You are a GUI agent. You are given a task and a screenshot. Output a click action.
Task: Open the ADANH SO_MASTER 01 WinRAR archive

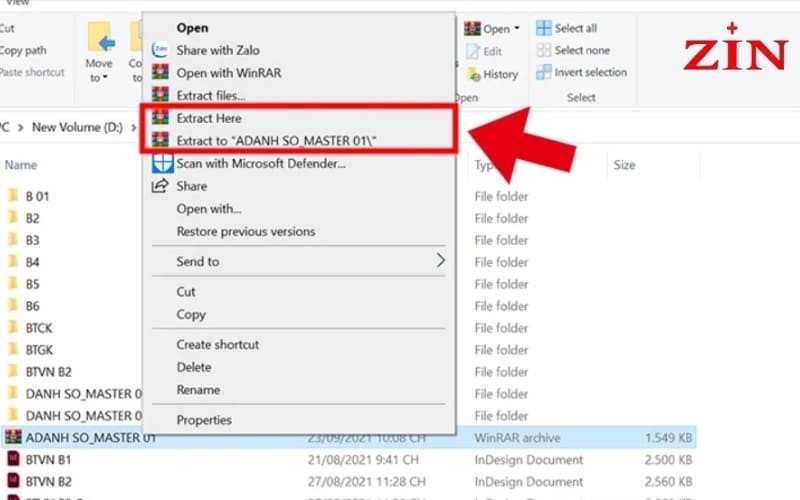[x=90, y=437]
